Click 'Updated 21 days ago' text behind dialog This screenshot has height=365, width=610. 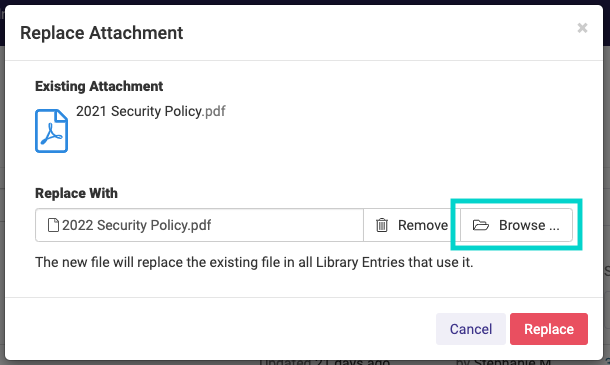pyautogui.click(x=324, y=362)
